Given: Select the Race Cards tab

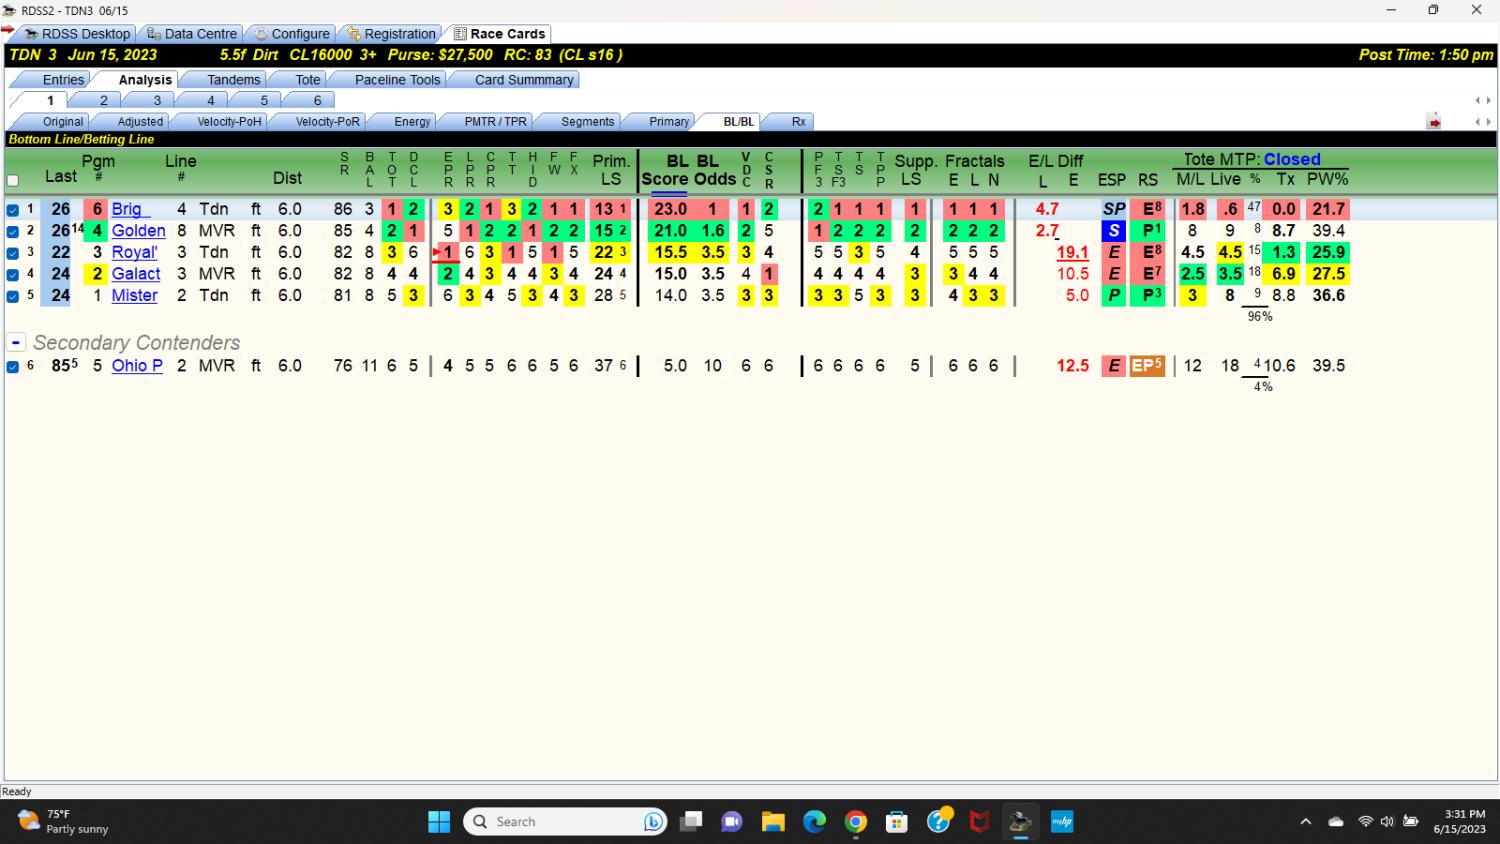Looking at the screenshot, I should 498,33.
